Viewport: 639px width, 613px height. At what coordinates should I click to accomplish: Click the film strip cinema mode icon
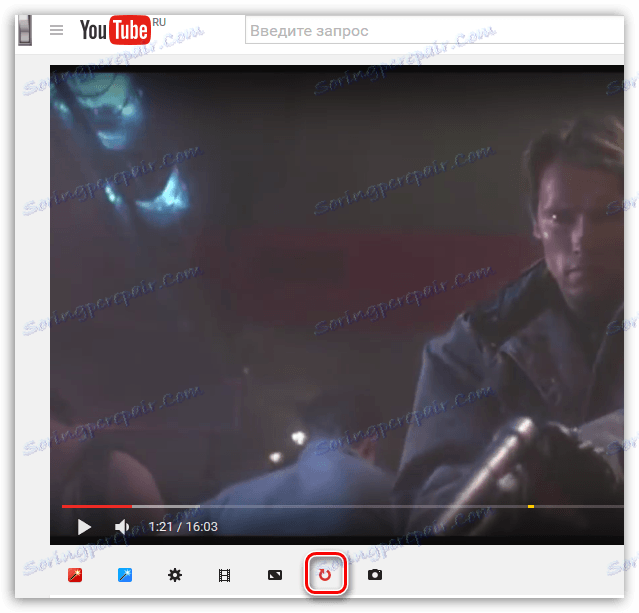click(225, 576)
